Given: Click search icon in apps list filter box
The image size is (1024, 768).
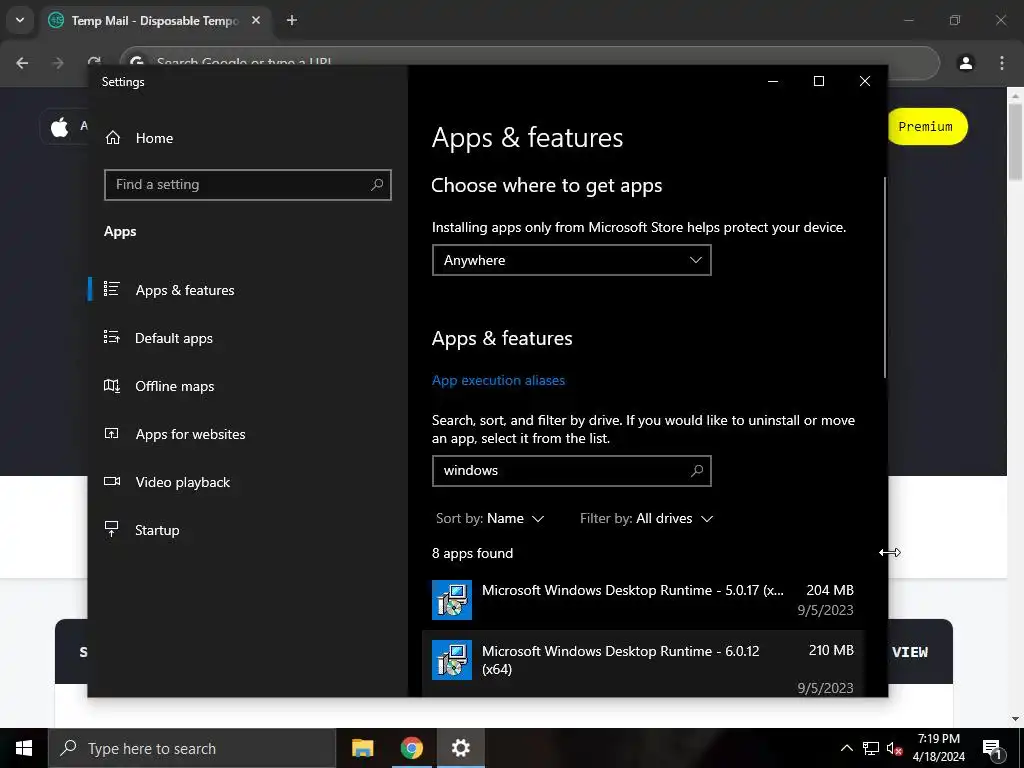Looking at the screenshot, I should [x=697, y=471].
